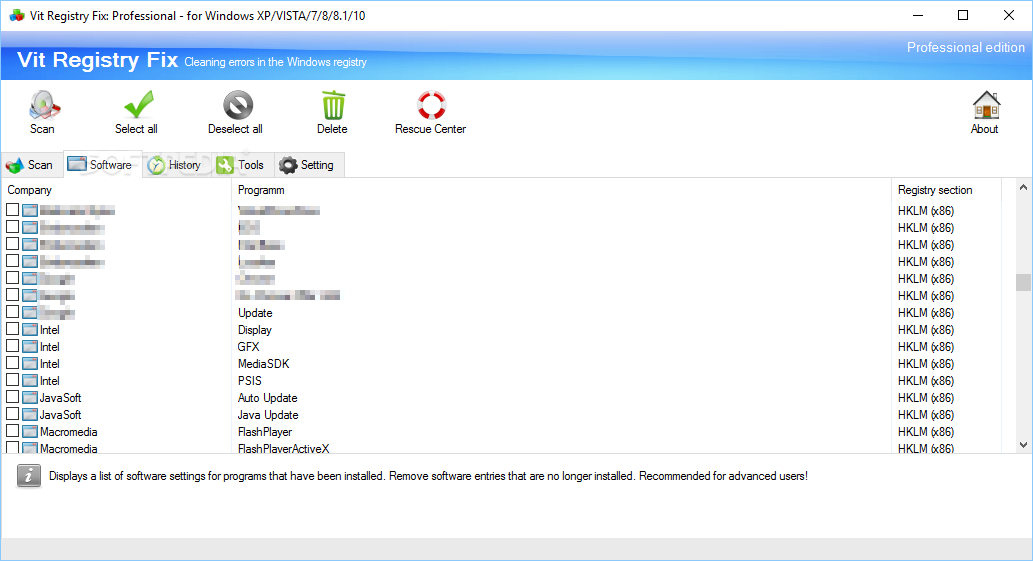Select the Auto Update program entry
Viewport: 1033px width, 561px height.
pos(267,398)
